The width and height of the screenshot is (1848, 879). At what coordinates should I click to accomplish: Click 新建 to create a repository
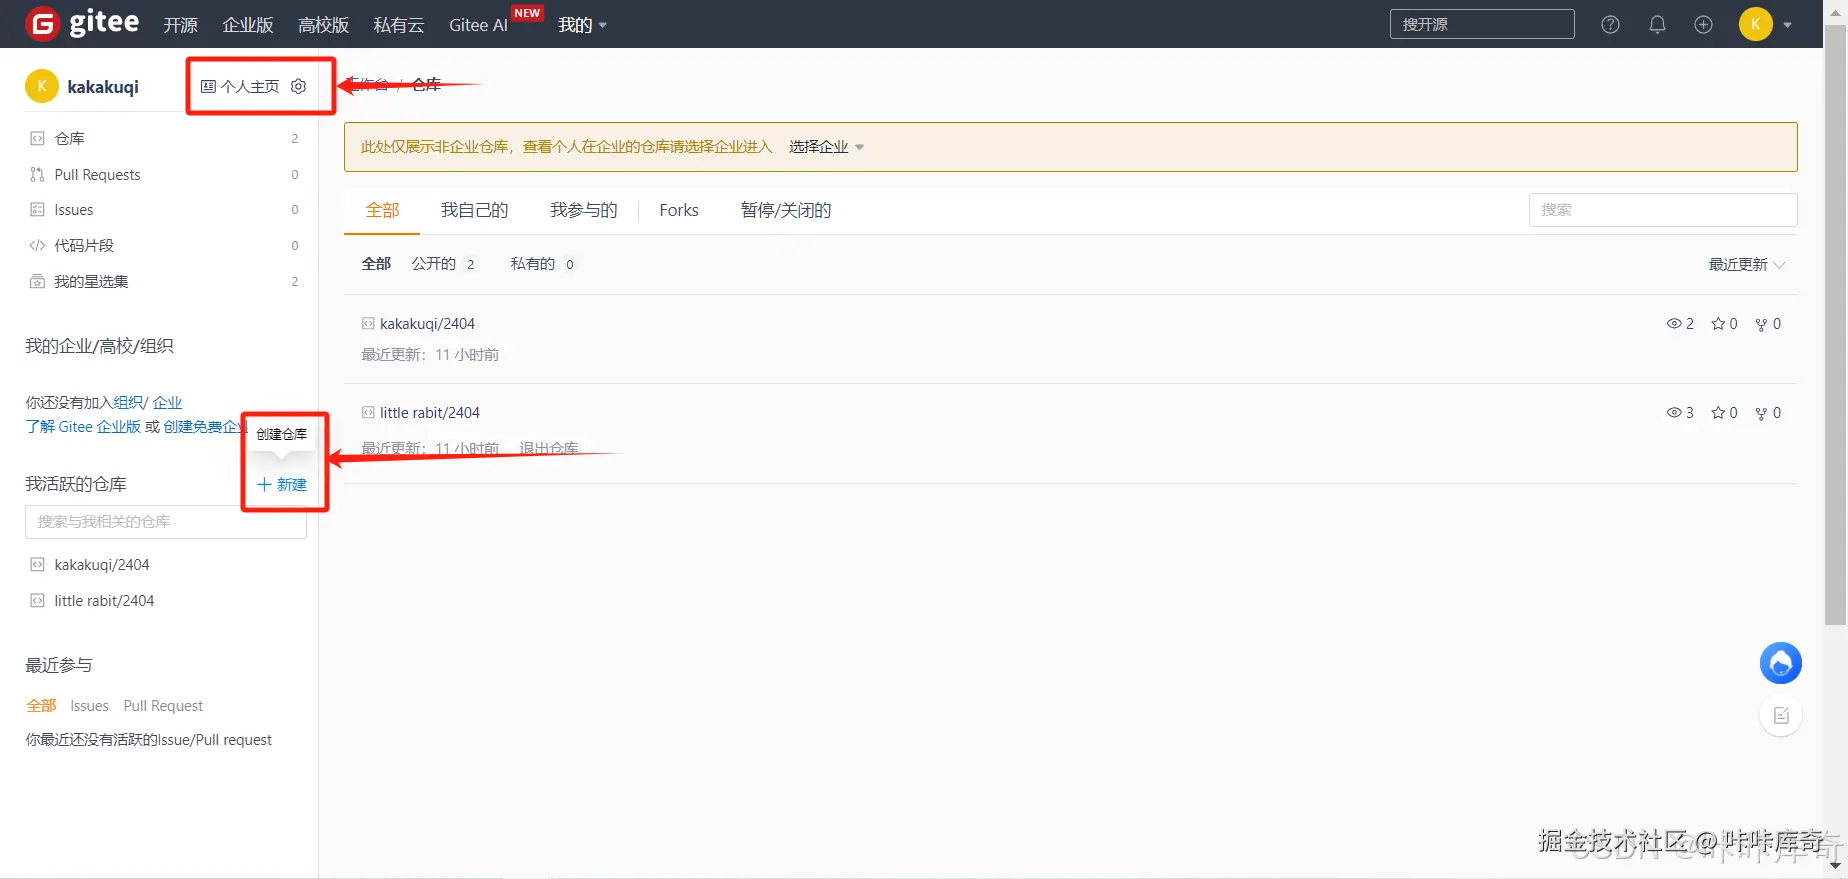pyautogui.click(x=282, y=484)
